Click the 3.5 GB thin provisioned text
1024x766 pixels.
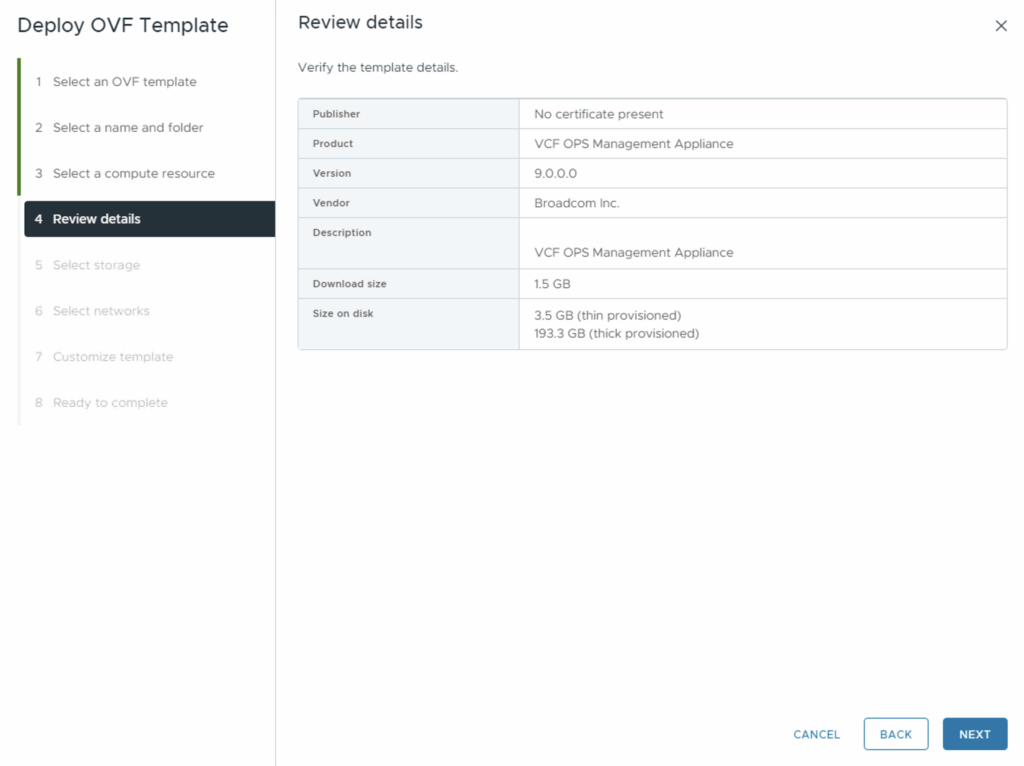(x=607, y=315)
